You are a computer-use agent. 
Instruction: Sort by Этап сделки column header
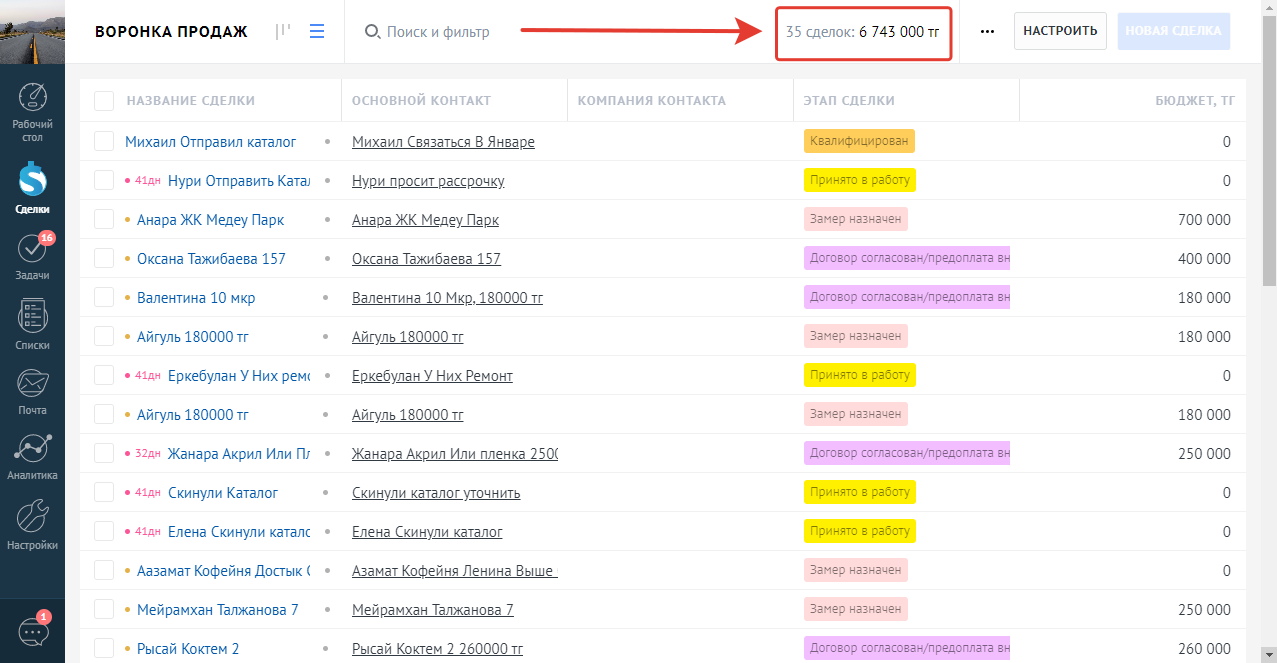(x=849, y=101)
